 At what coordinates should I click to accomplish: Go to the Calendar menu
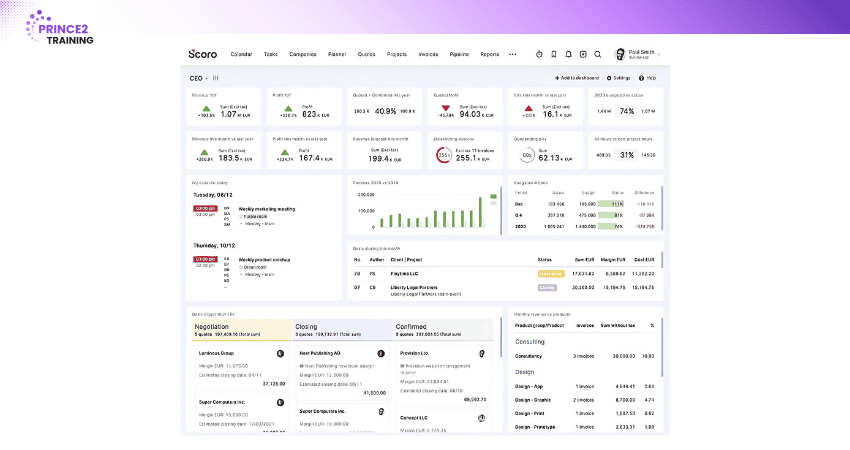[x=241, y=54]
